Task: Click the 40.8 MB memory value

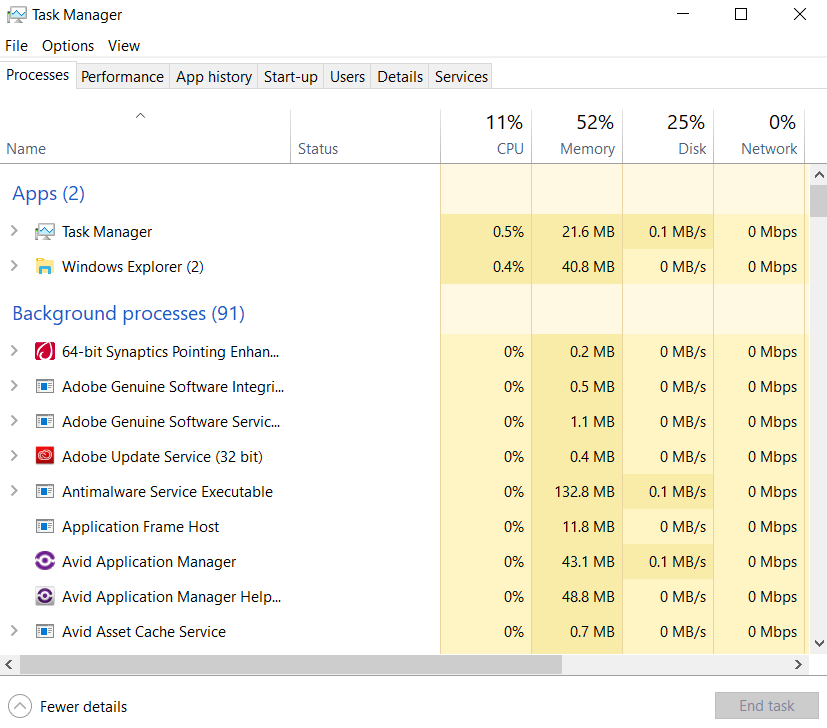Action: pos(588,266)
